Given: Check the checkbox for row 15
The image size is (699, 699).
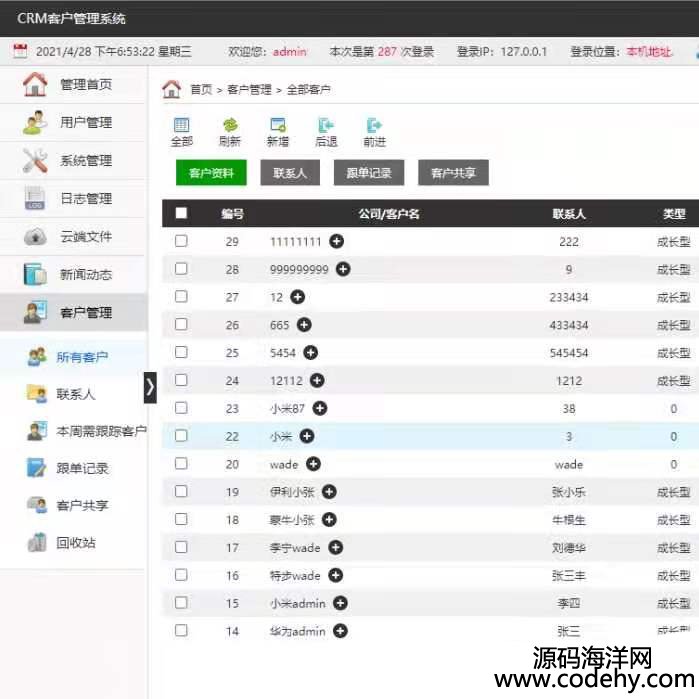Looking at the screenshot, I should tap(181, 603).
